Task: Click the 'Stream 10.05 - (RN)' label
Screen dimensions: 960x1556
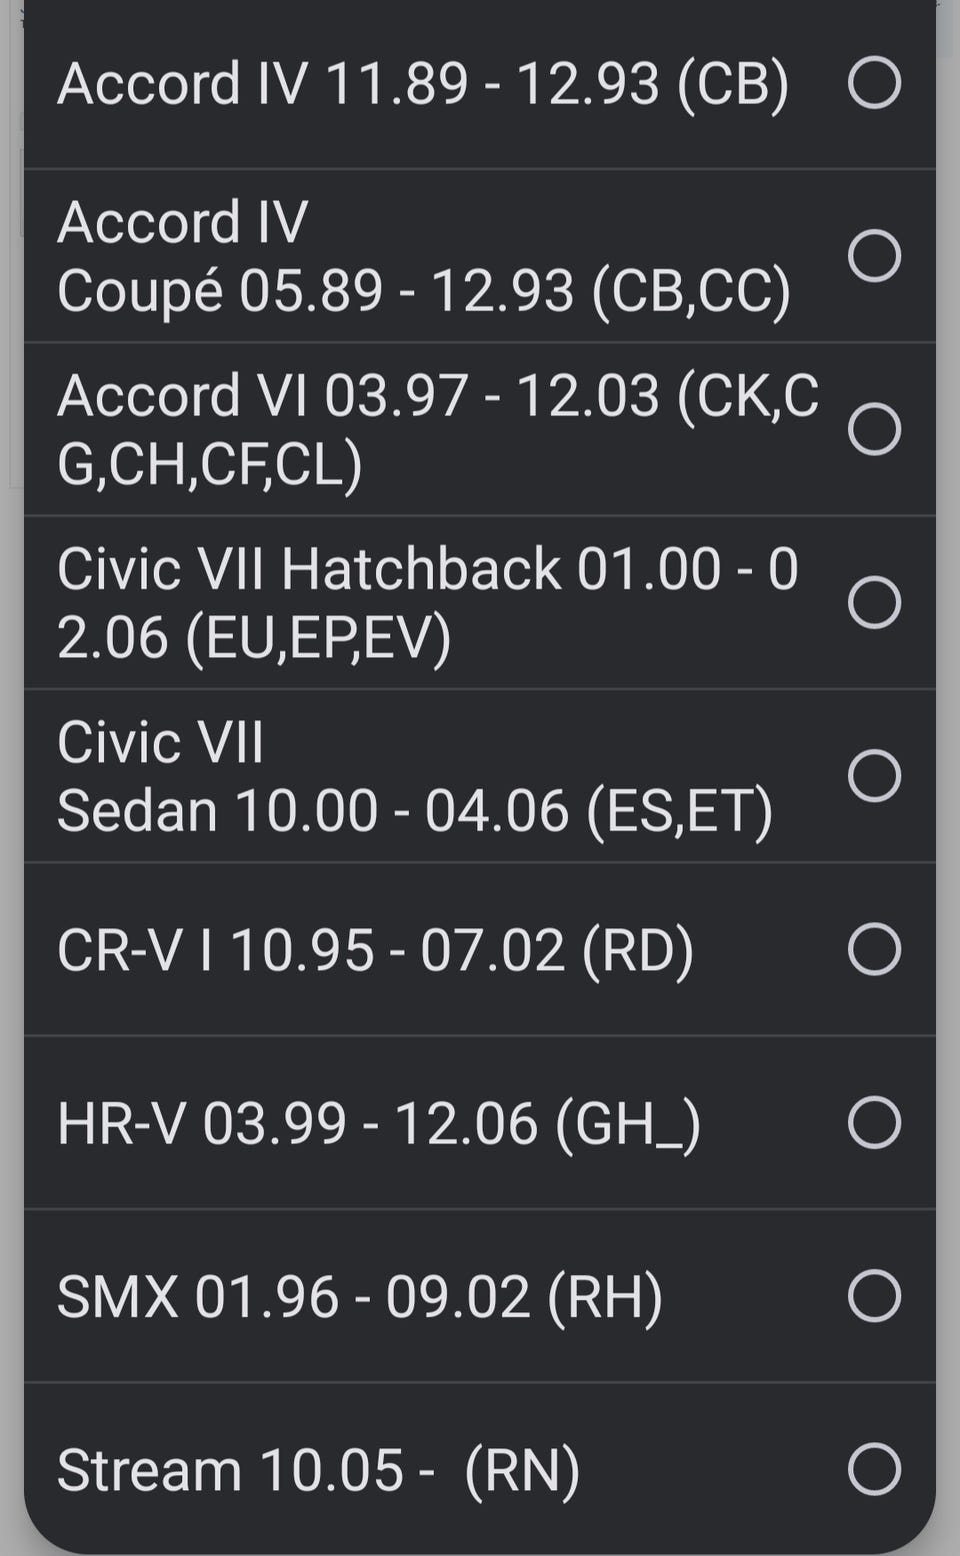Action: click(318, 1470)
